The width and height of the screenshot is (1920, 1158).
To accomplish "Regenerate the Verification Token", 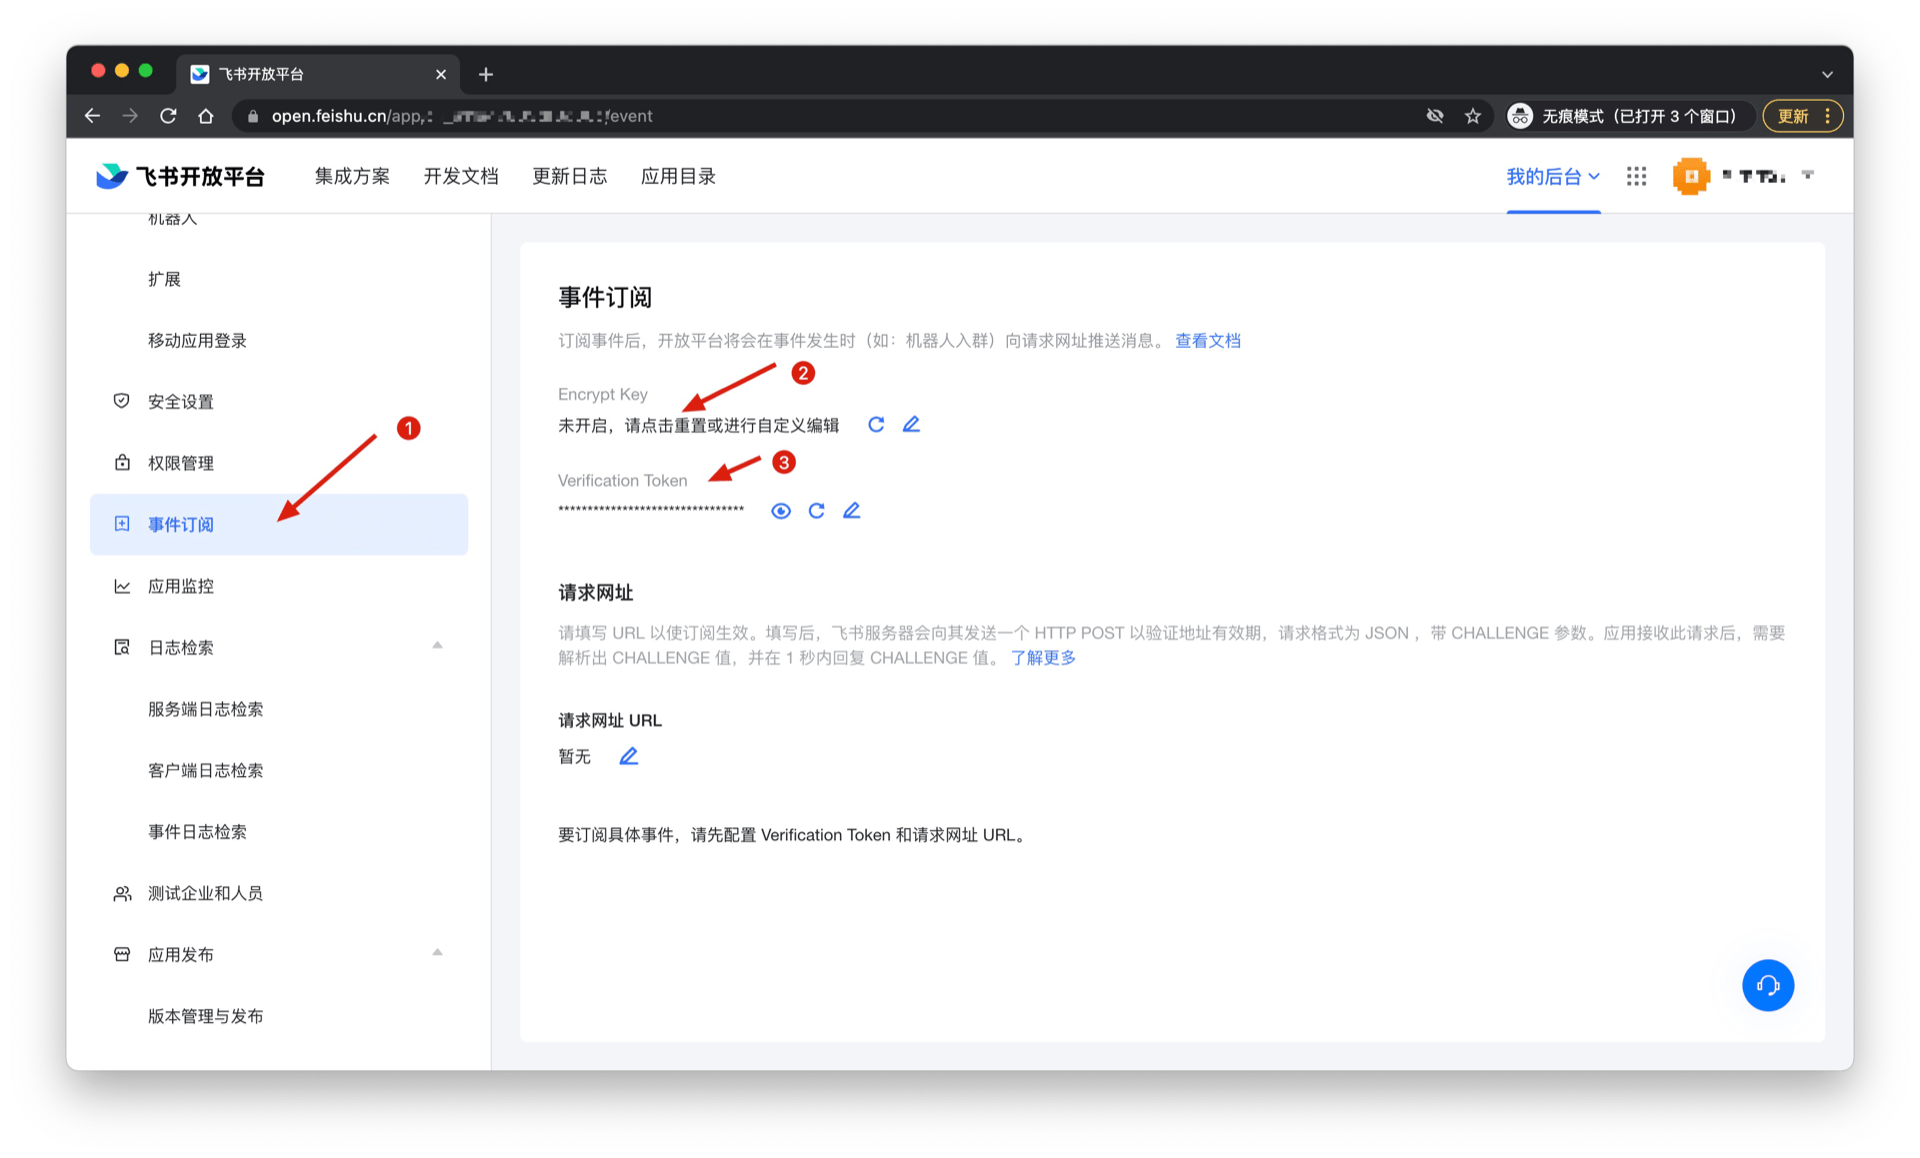I will (x=816, y=511).
